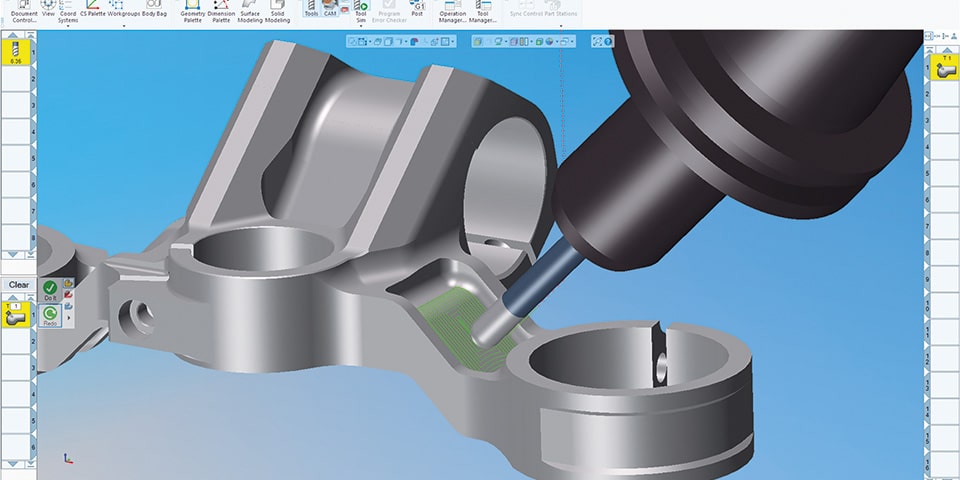Open the Dimension Palette
The width and height of the screenshot is (960, 480).
click(x=221, y=11)
